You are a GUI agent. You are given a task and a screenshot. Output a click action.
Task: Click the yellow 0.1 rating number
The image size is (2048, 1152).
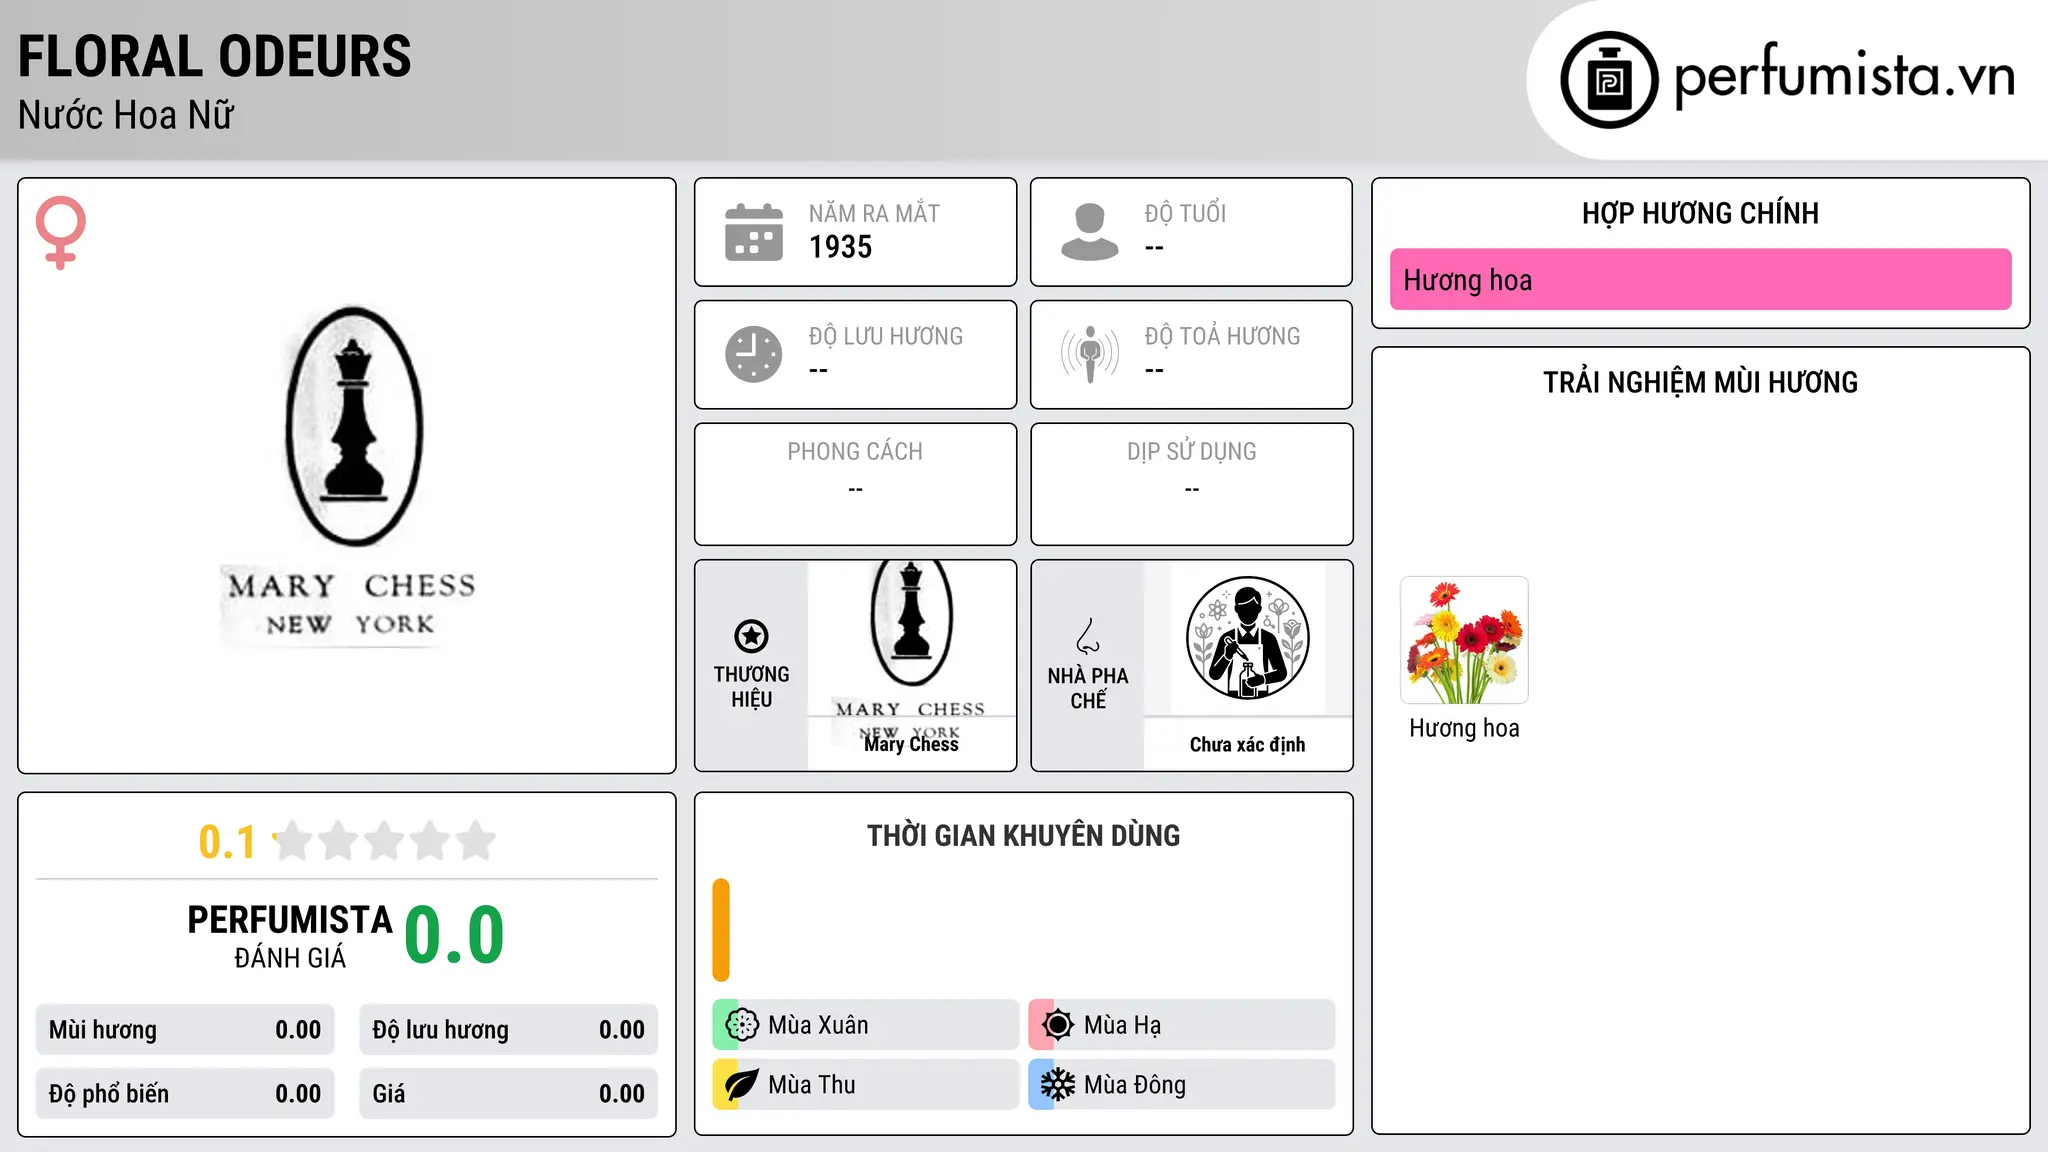point(227,842)
